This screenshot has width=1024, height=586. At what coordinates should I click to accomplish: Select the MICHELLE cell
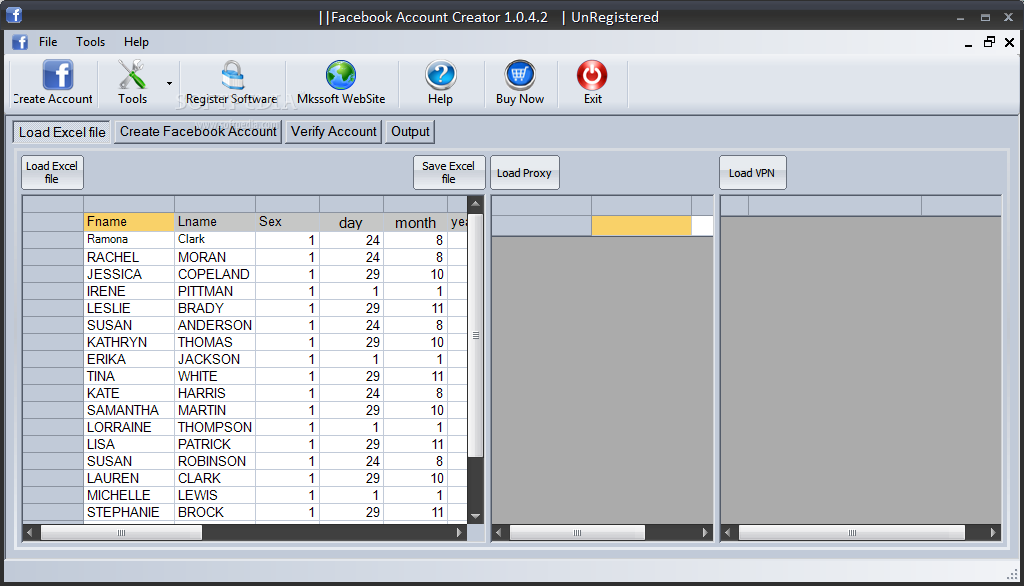[129, 495]
